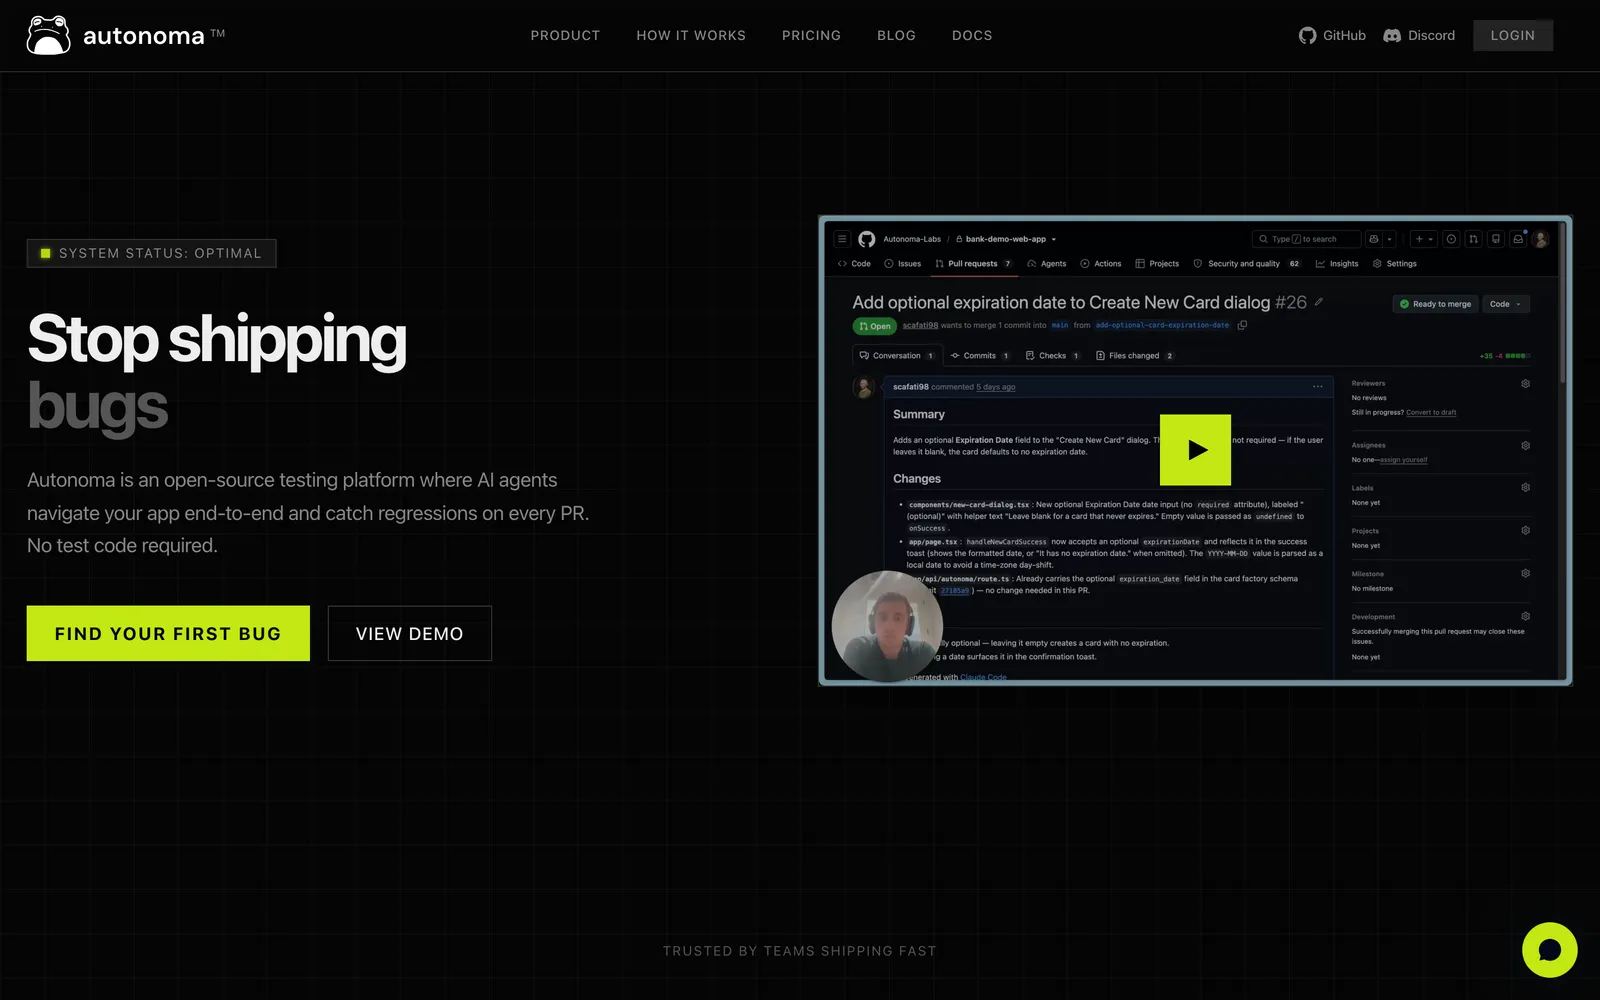Click the copy branch name icon
The width and height of the screenshot is (1600, 1000).
click(1242, 325)
